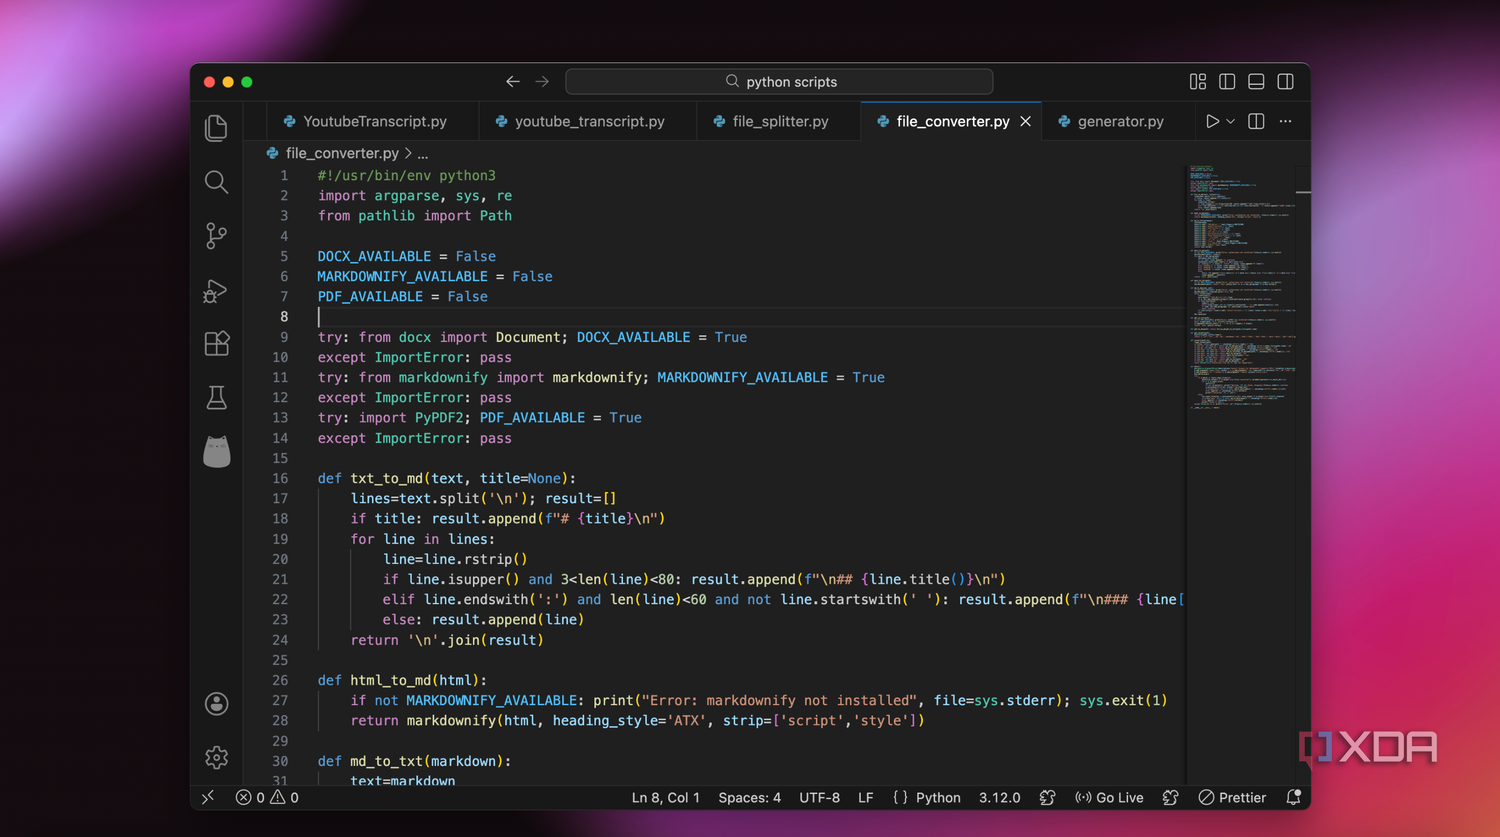The image size is (1500, 837).
Task: Open the Testing flask view
Action: coord(216,398)
